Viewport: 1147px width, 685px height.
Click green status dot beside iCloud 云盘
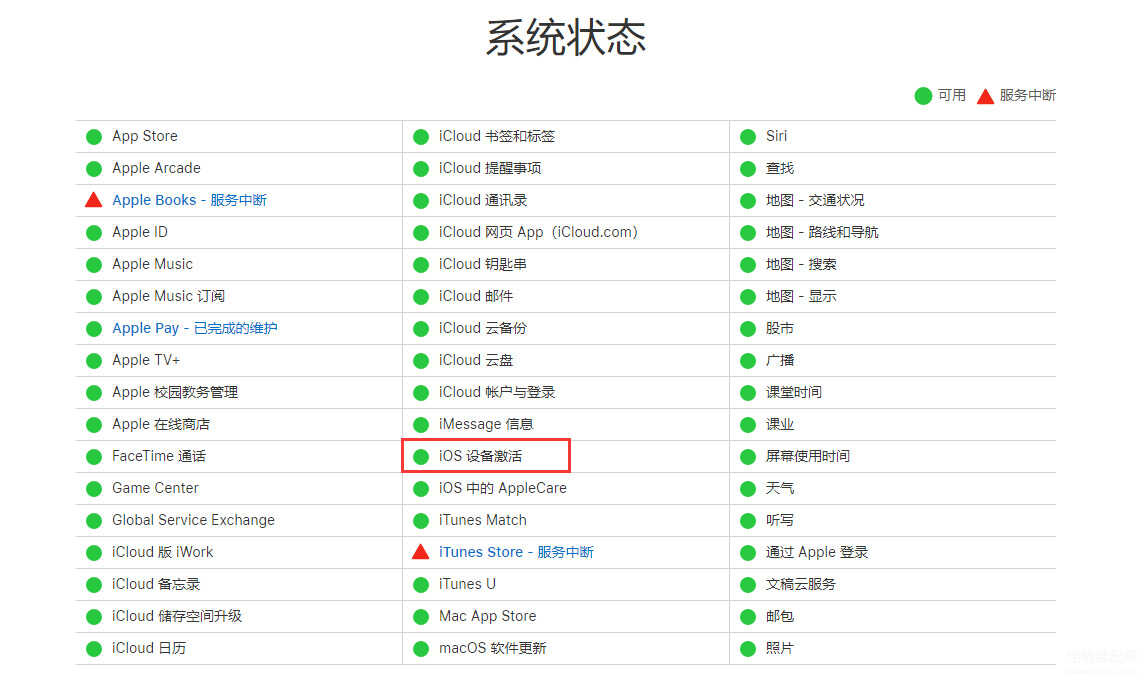pos(421,361)
